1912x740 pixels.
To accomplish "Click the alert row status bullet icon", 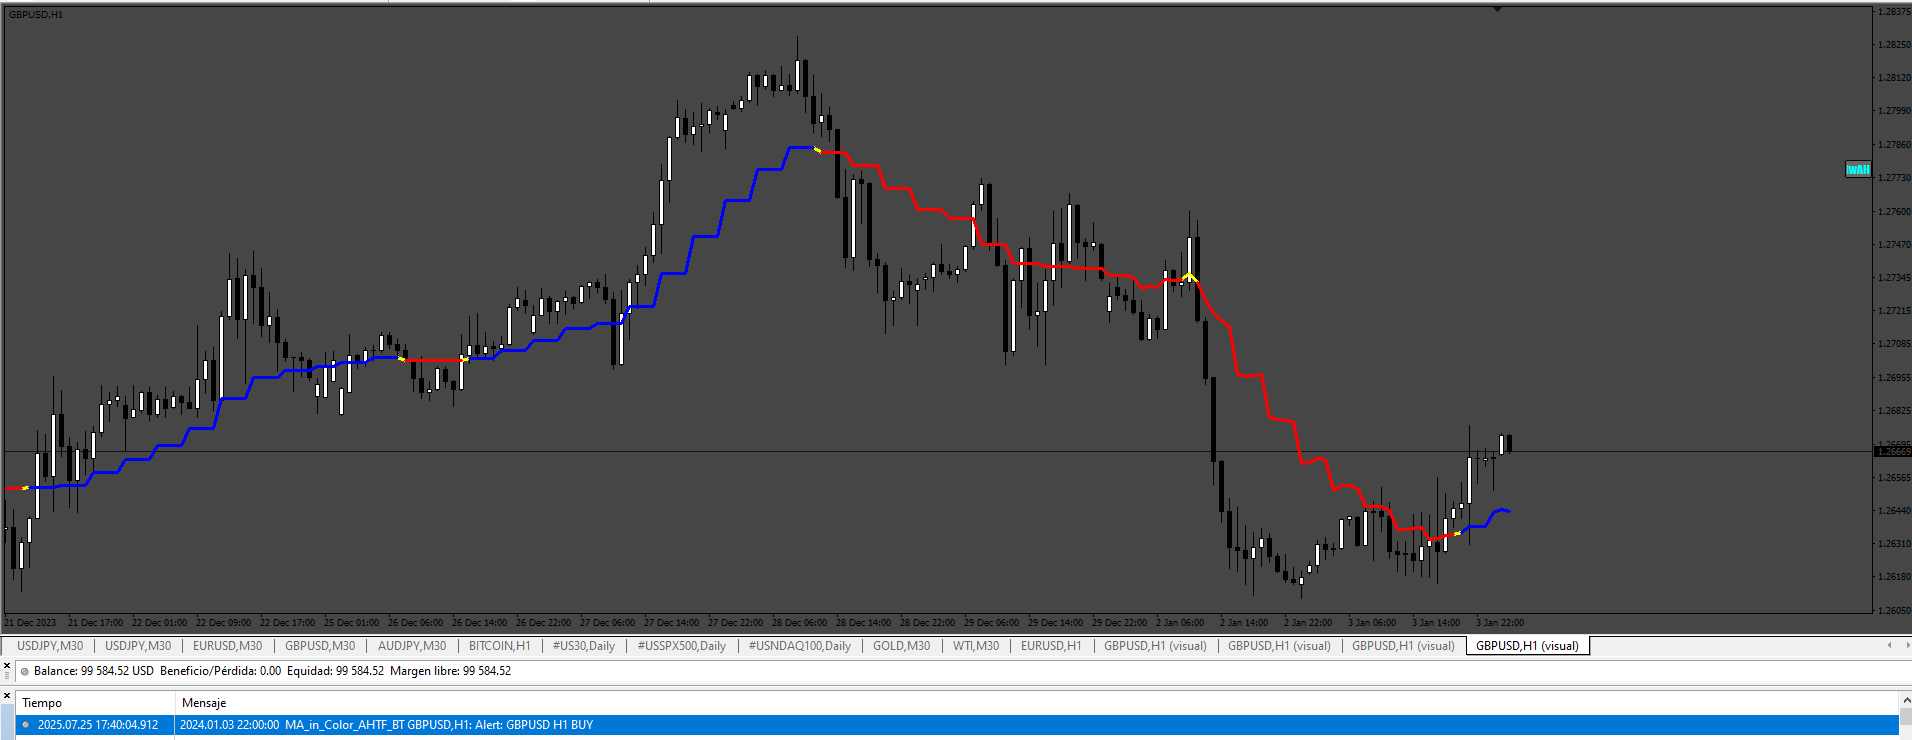I will click(25, 725).
